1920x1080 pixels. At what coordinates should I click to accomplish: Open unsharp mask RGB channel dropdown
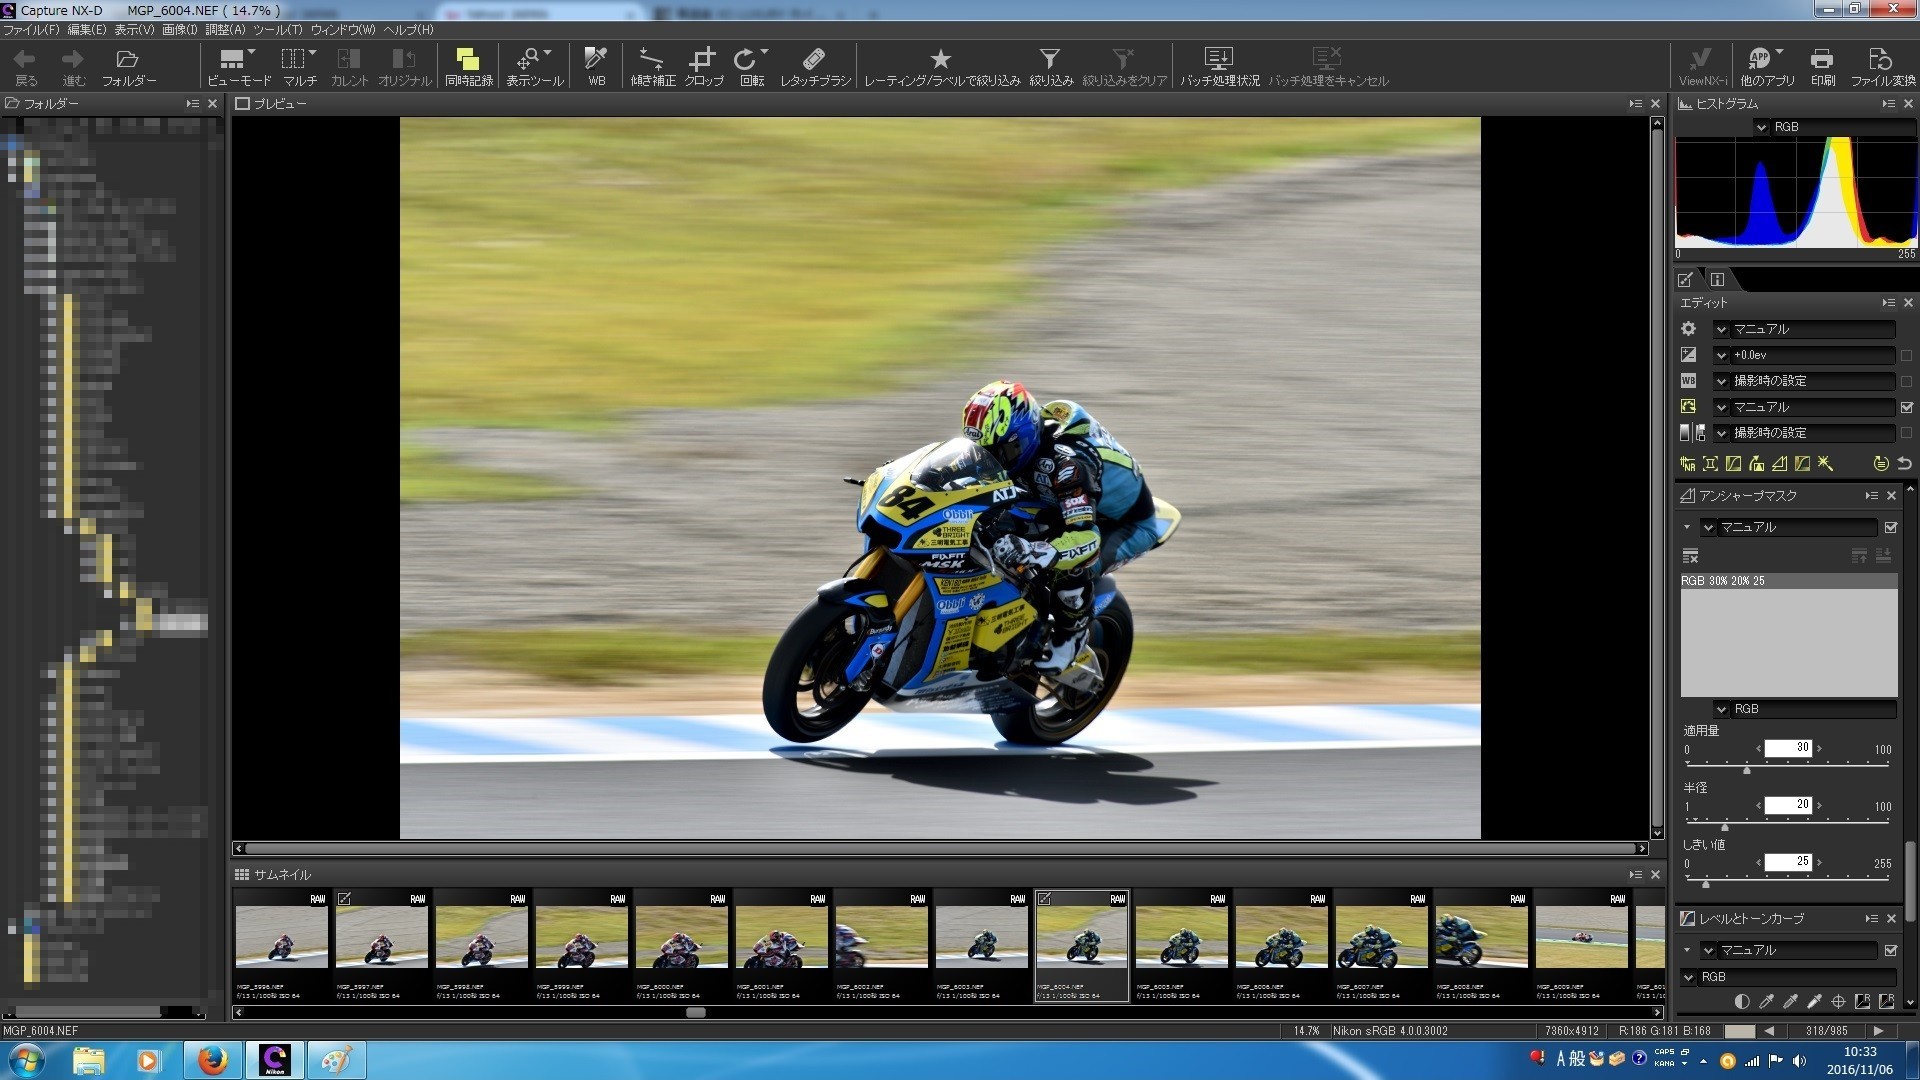tap(1805, 709)
